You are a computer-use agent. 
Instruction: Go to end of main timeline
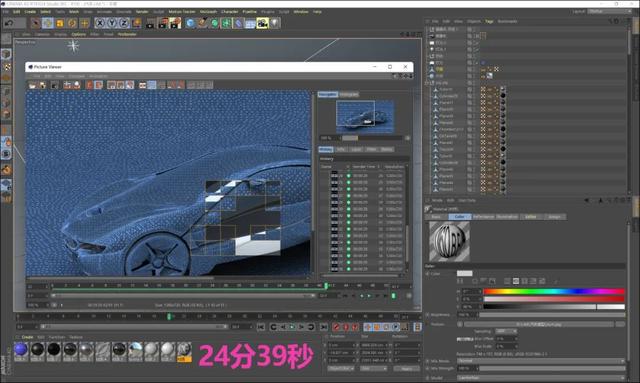pyautogui.click(x=323, y=327)
